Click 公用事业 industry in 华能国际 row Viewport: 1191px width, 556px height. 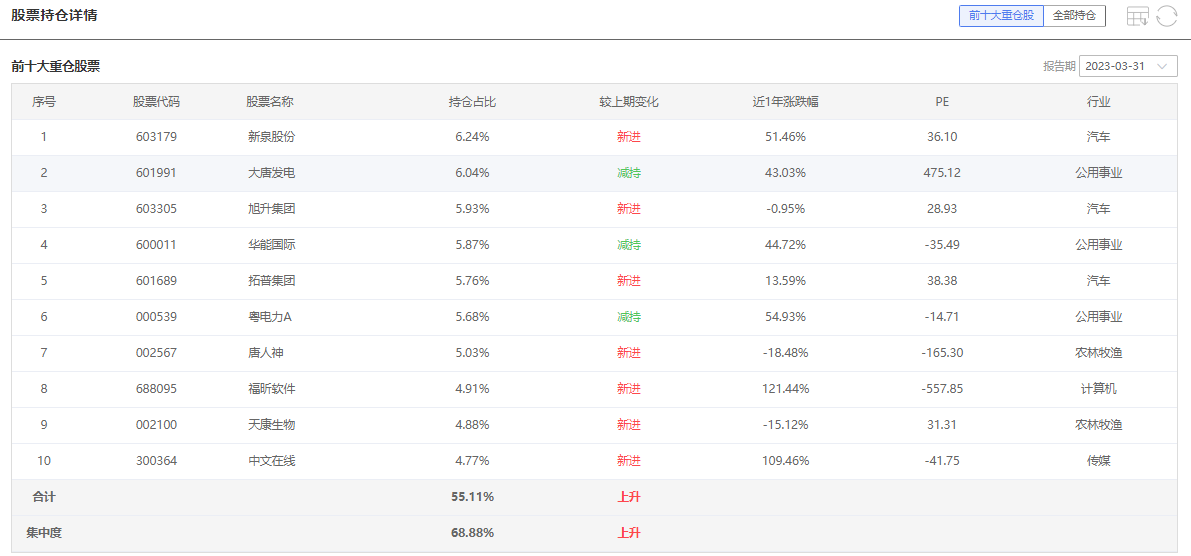[x=1098, y=245]
